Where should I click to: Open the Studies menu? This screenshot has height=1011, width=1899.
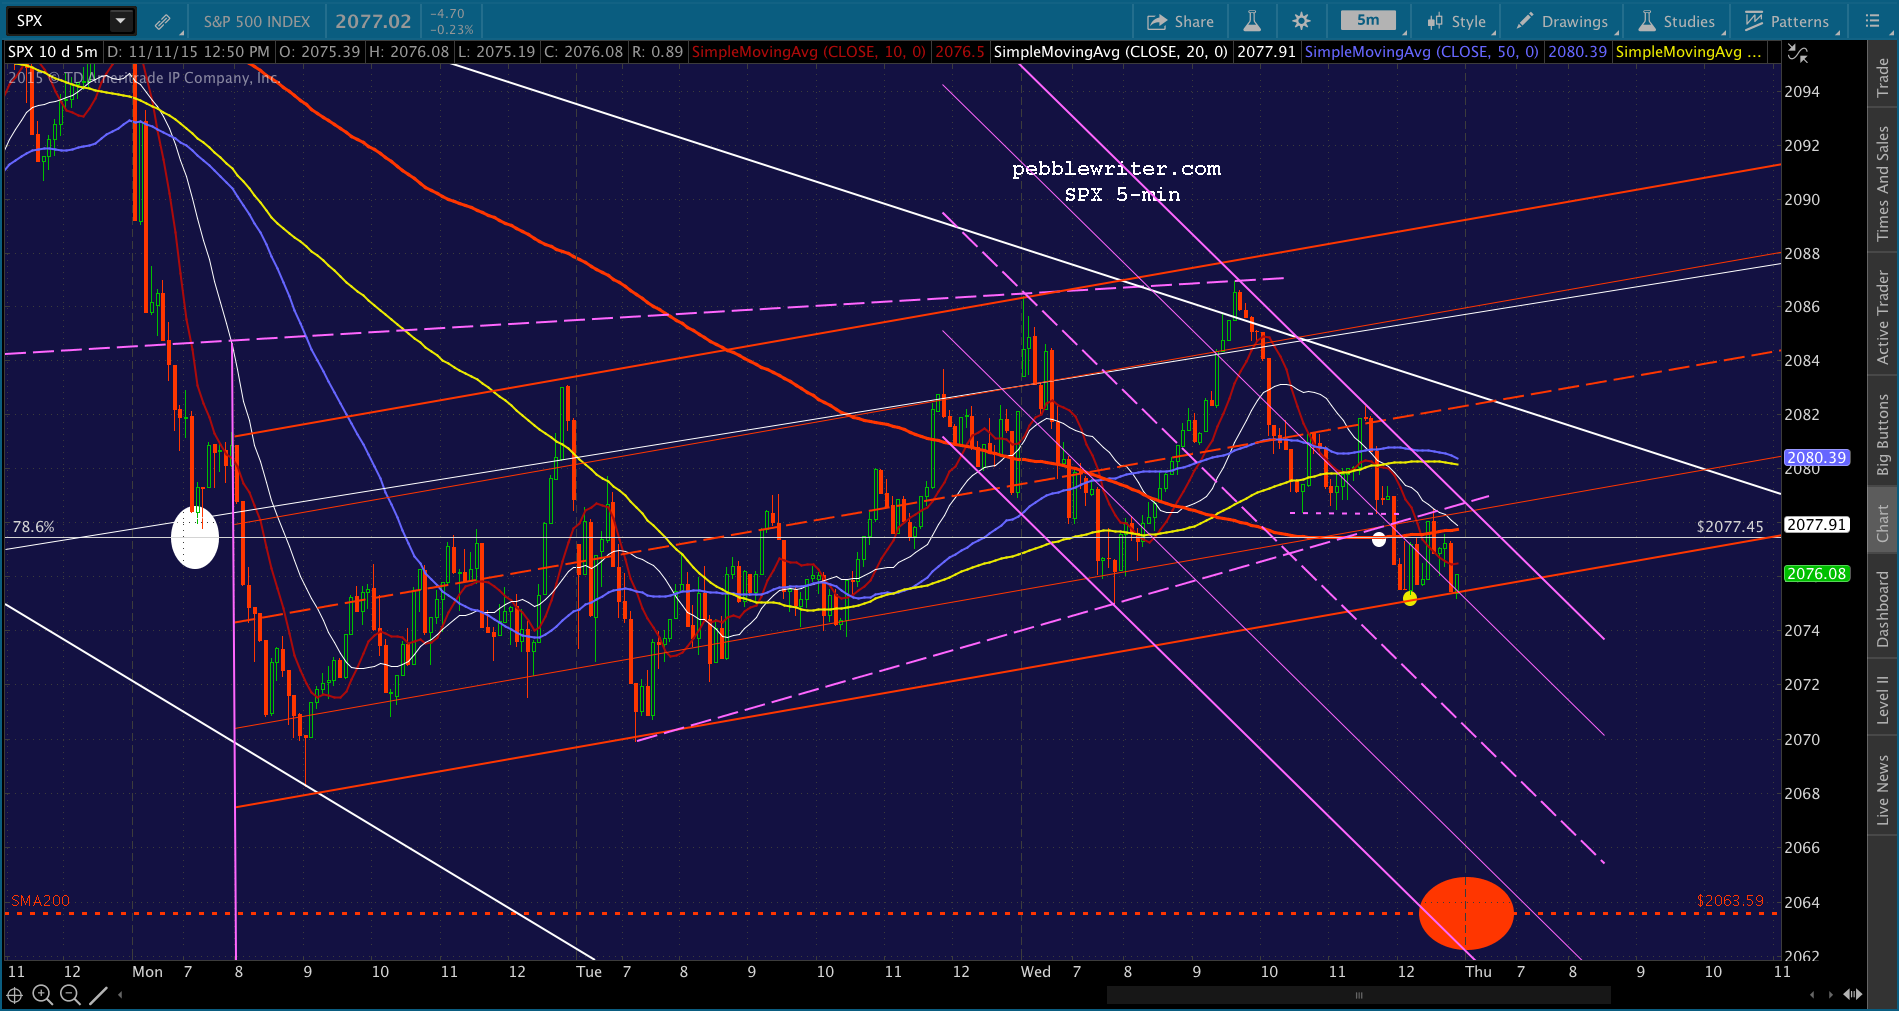[1677, 21]
